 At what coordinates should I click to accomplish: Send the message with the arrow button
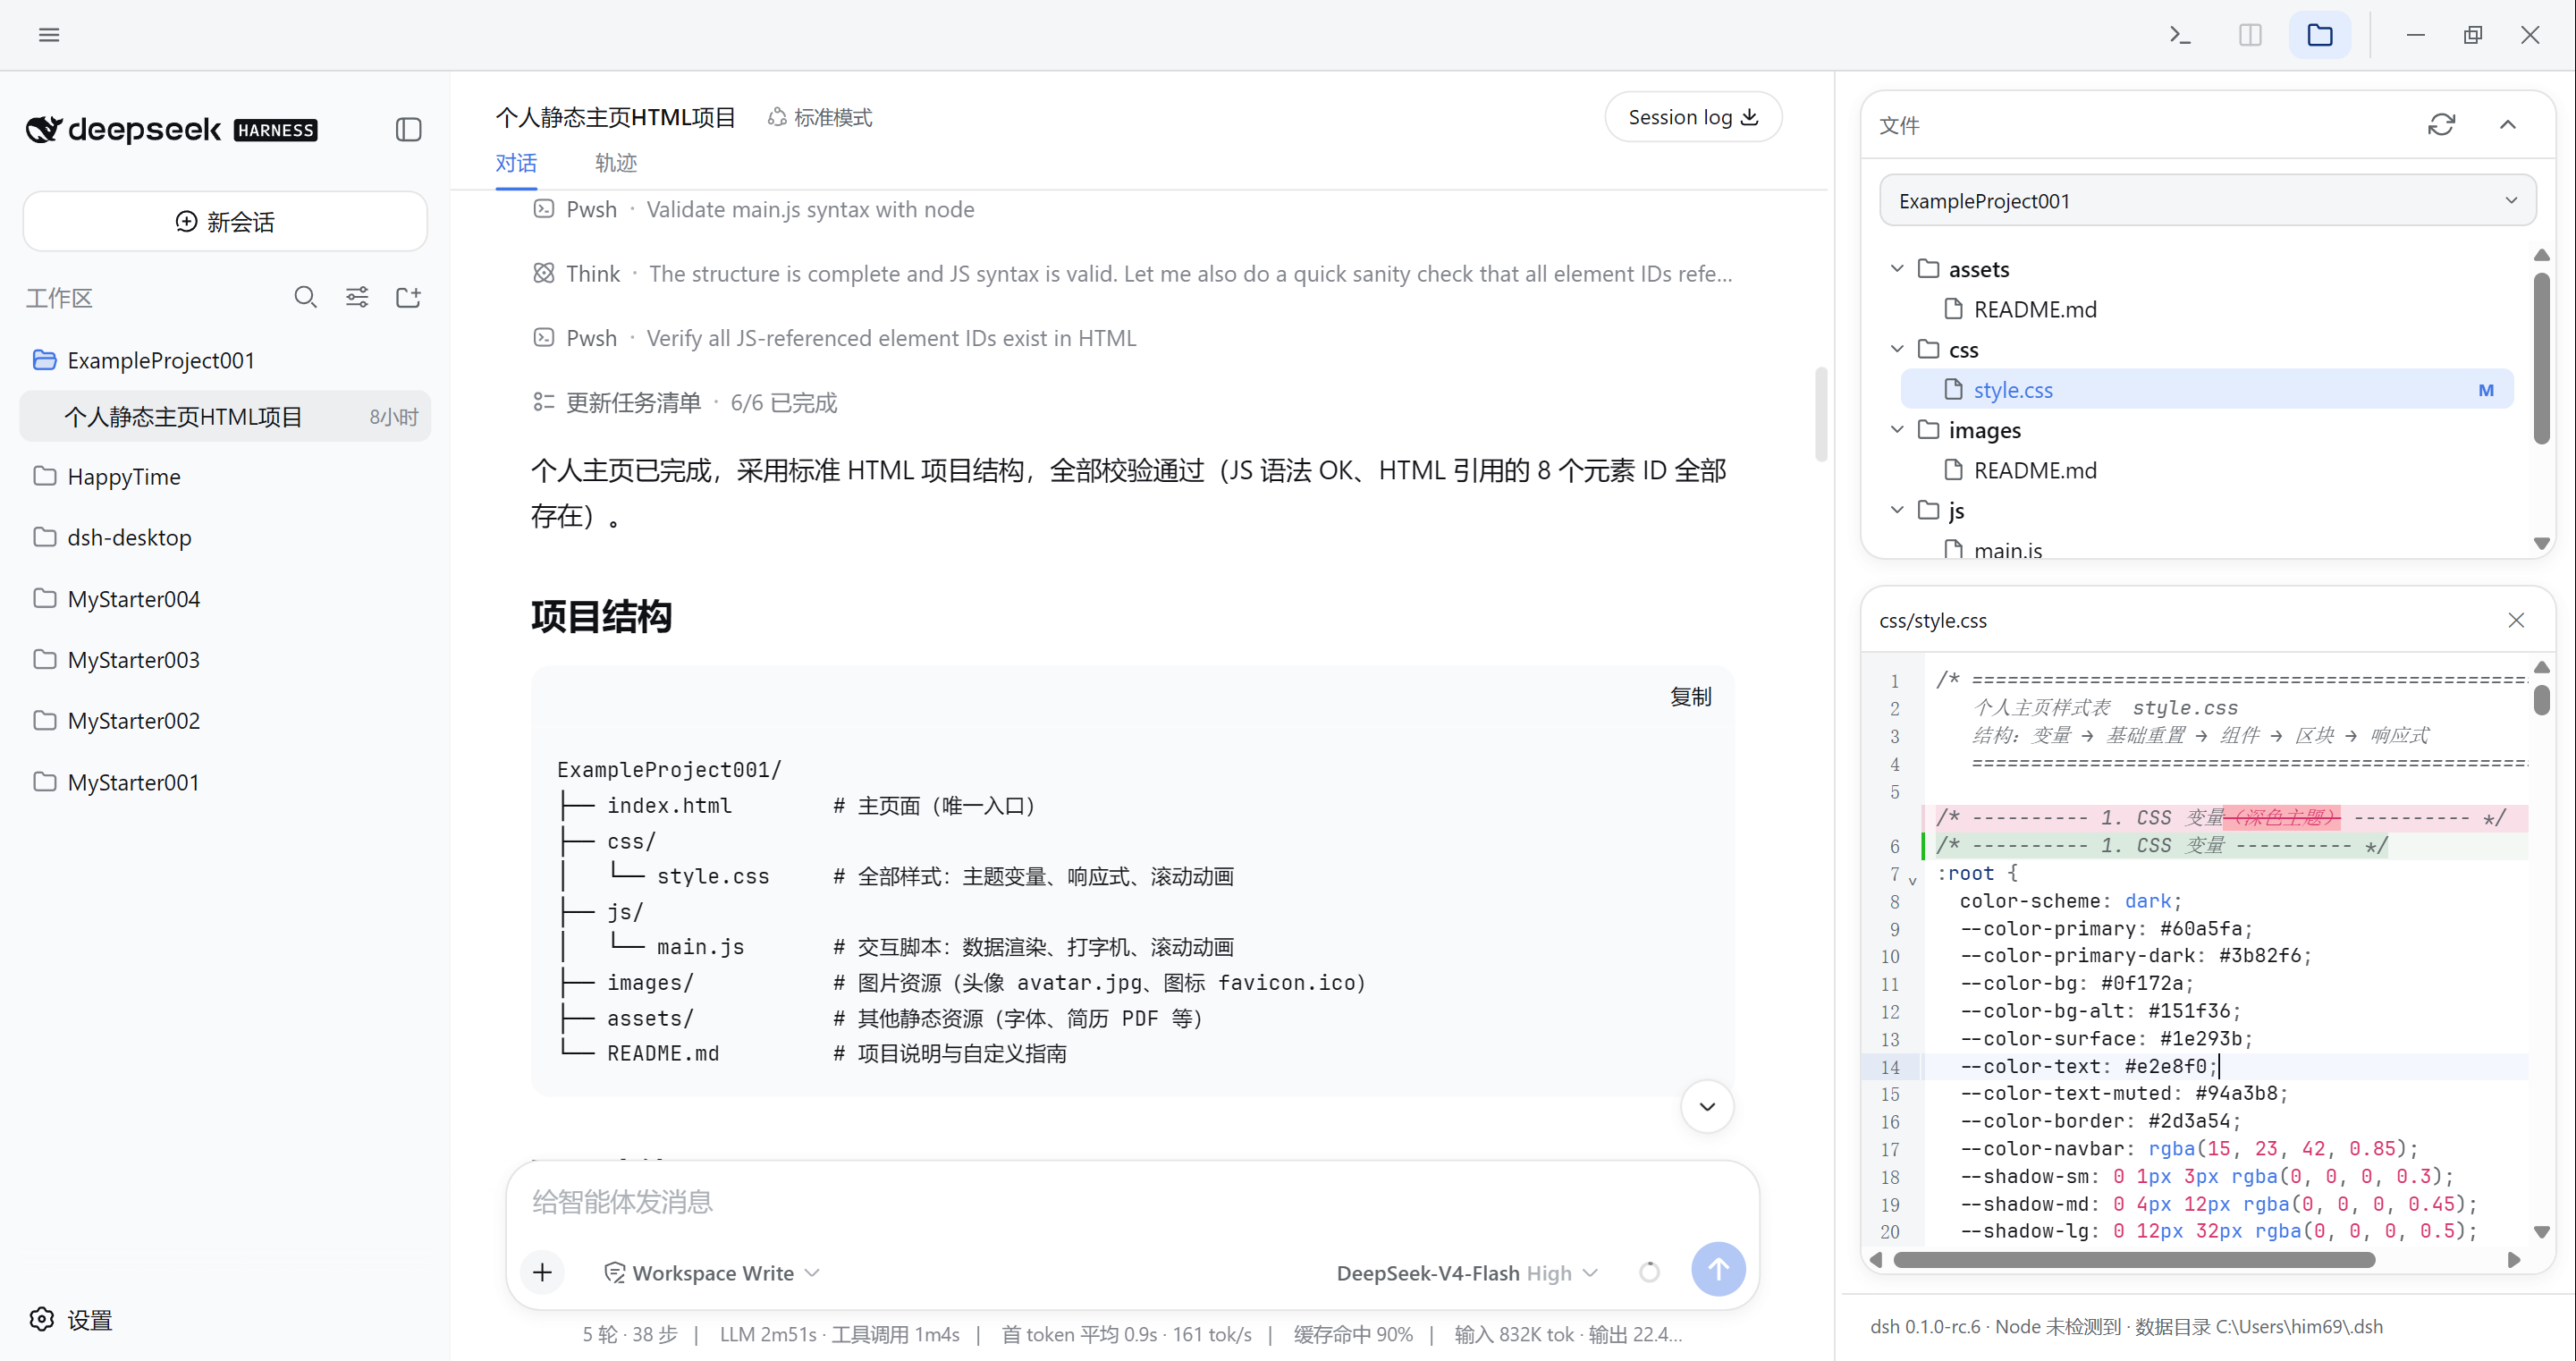pos(1718,1269)
